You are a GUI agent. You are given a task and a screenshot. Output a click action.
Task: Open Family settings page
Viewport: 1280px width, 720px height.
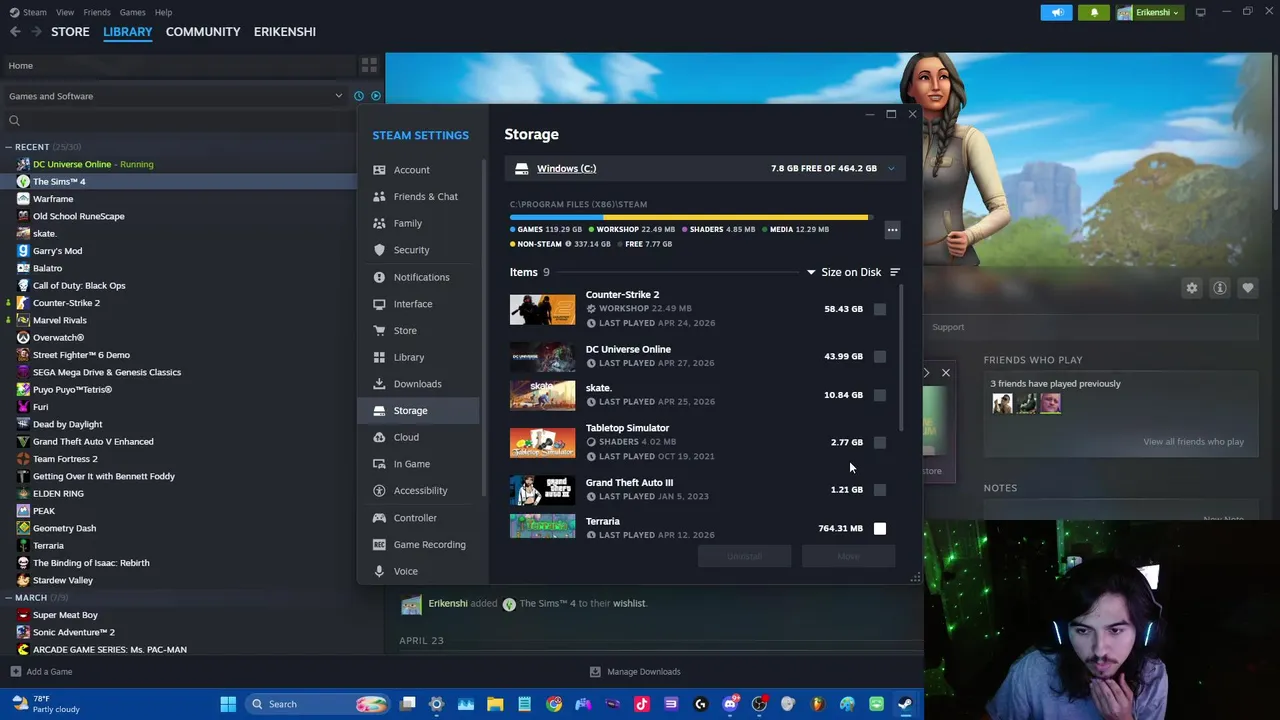420,223
